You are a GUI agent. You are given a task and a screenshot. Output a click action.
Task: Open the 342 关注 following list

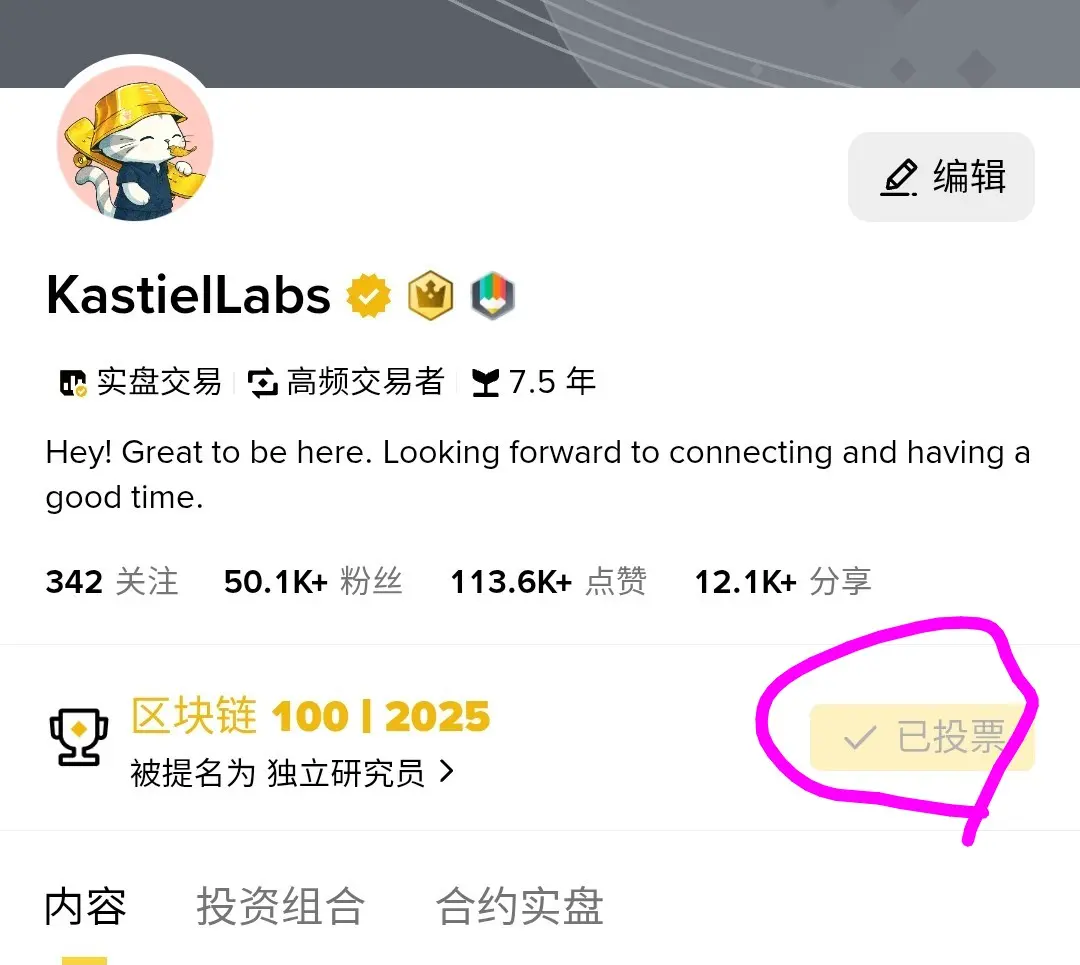tap(112, 581)
